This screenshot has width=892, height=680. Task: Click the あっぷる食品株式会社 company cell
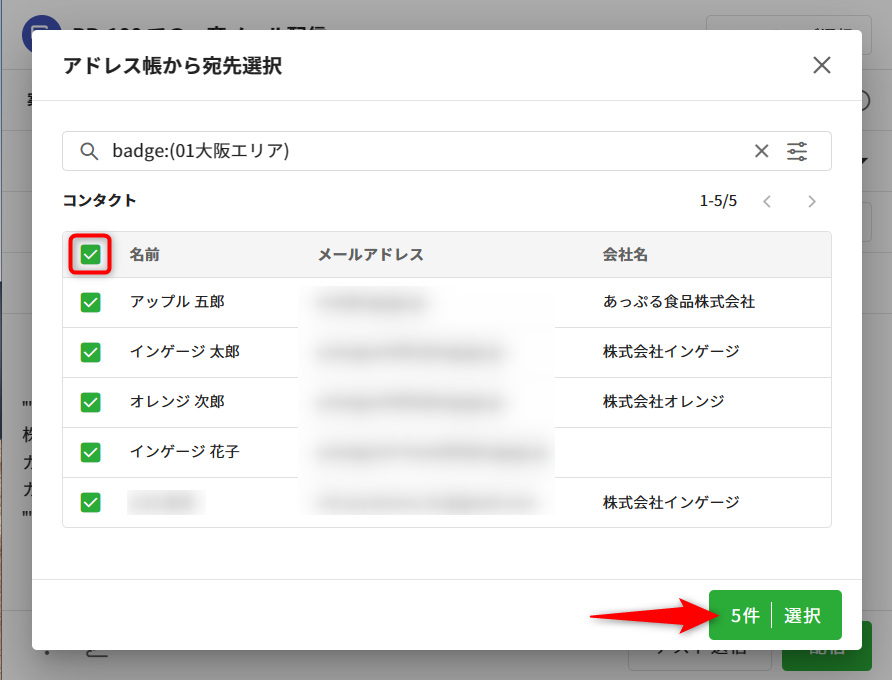[678, 302]
